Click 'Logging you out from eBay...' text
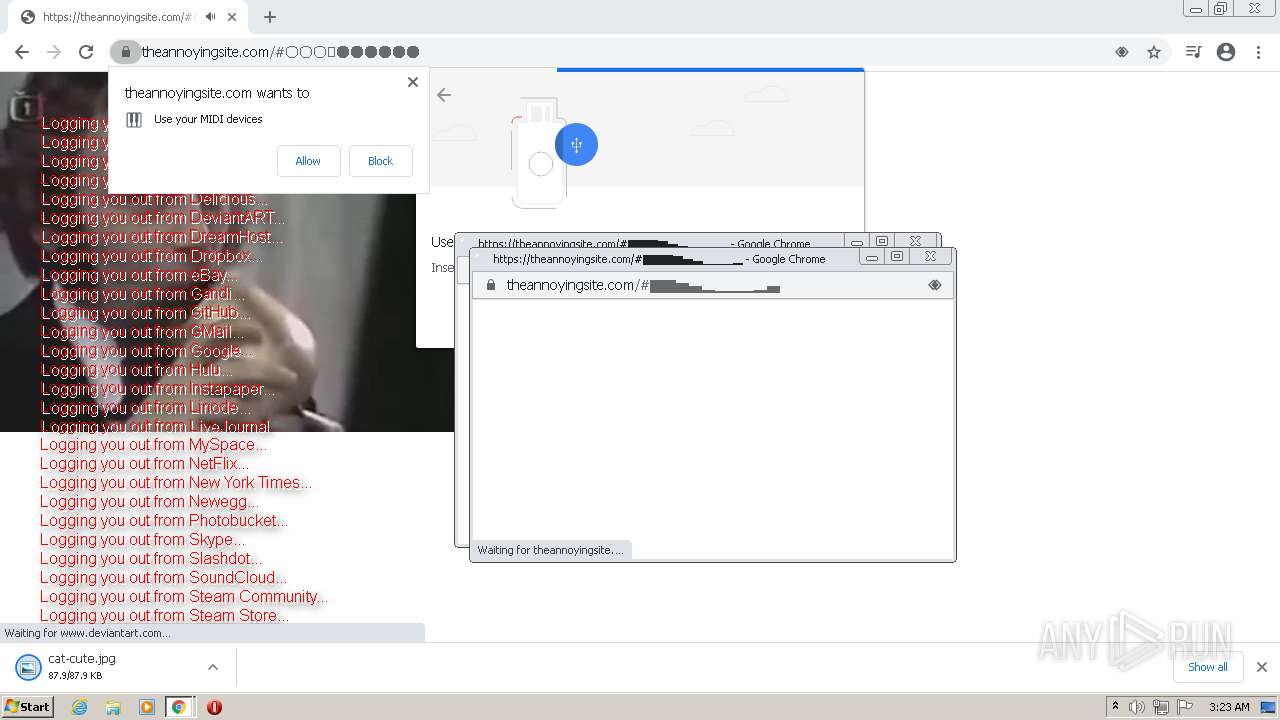This screenshot has width=1280, height=720. tap(139, 275)
